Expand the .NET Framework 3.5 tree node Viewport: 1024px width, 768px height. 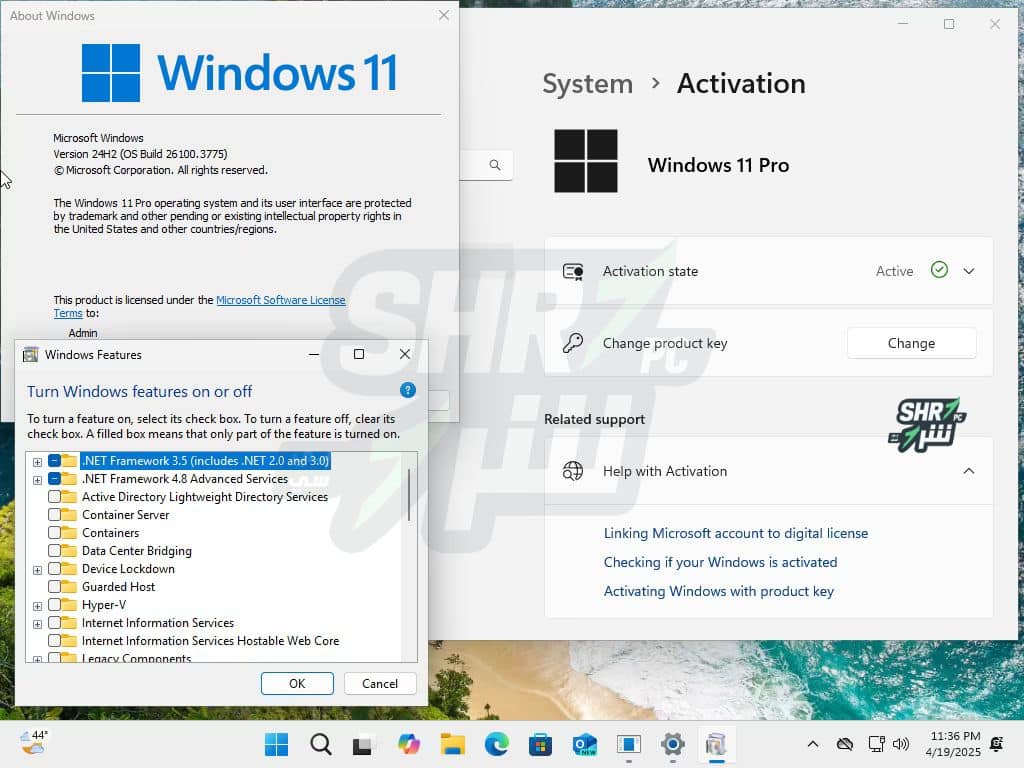click(37, 462)
